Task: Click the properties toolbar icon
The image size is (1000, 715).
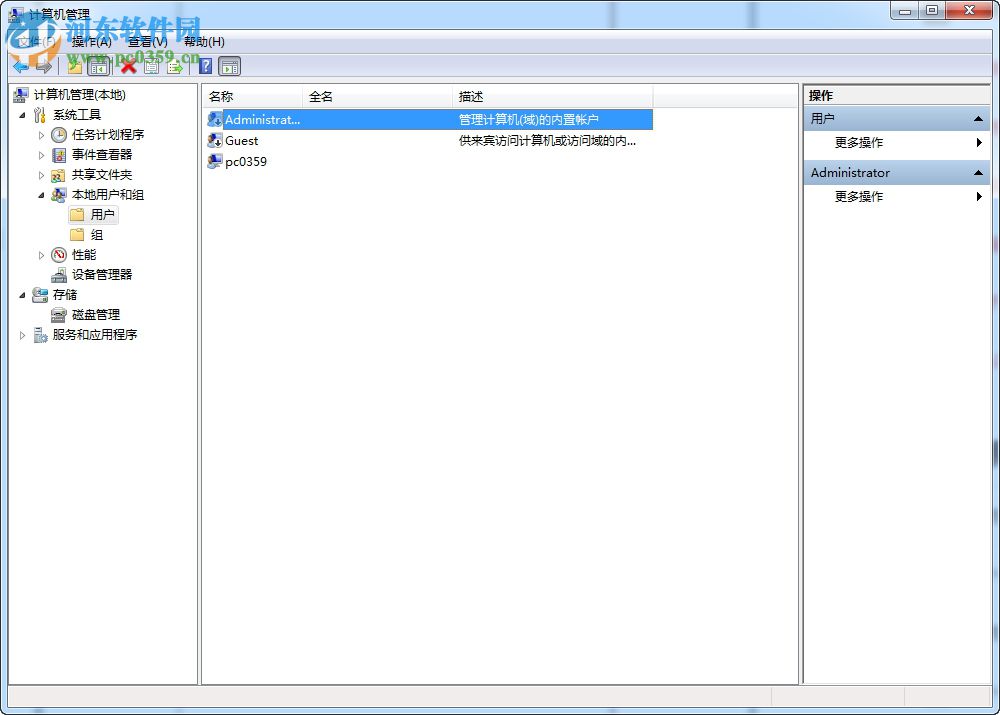Action: [152, 66]
